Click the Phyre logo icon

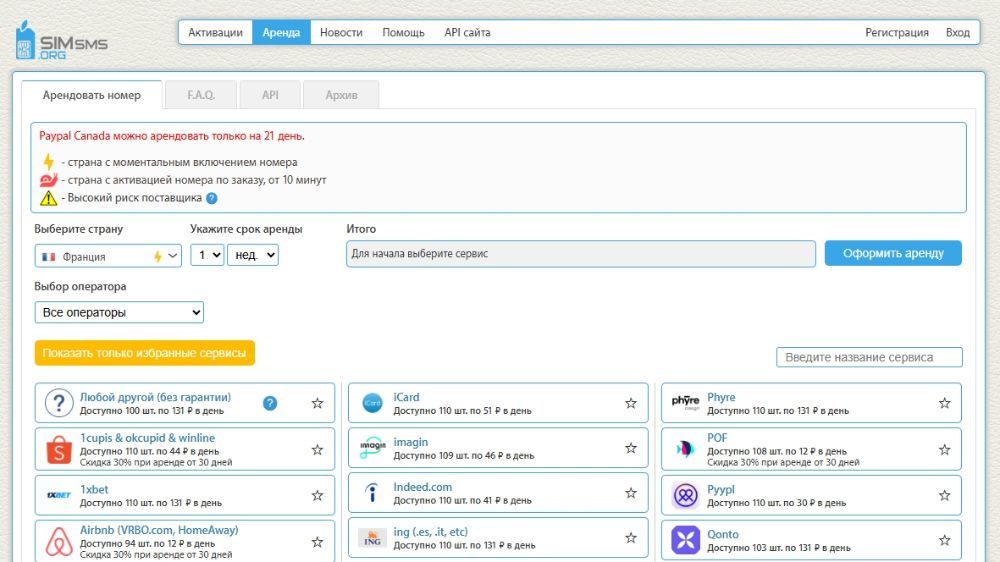click(x=686, y=403)
